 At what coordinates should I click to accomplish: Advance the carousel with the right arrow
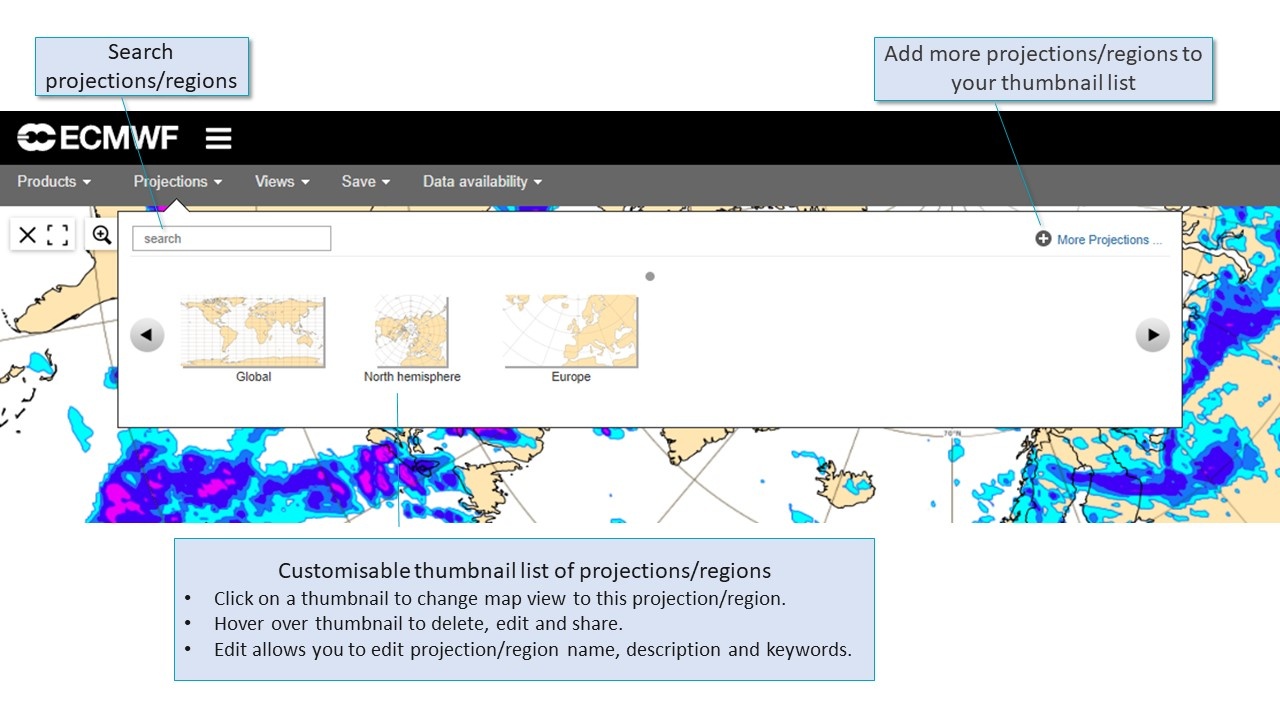coord(1152,334)
